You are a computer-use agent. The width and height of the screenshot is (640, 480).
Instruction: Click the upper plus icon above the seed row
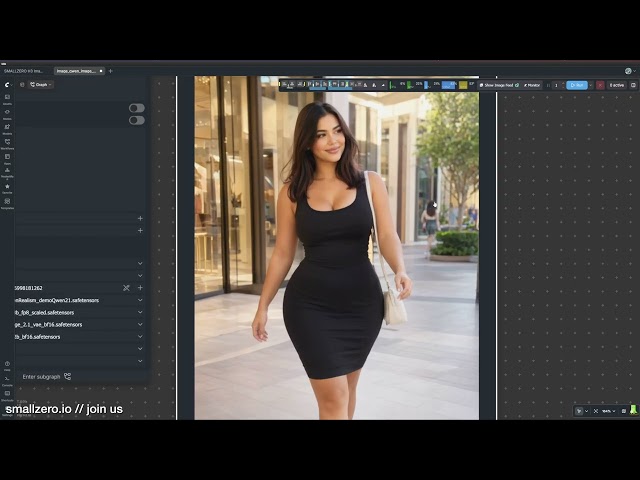(140, 218)
